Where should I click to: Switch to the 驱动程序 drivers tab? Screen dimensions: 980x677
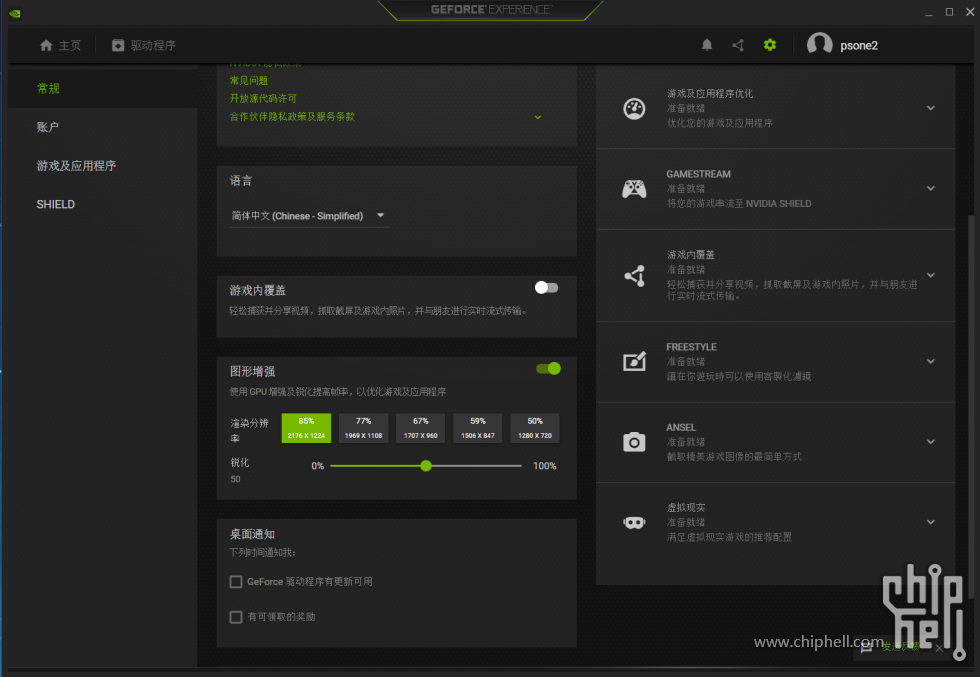click(x=144, y=45)
